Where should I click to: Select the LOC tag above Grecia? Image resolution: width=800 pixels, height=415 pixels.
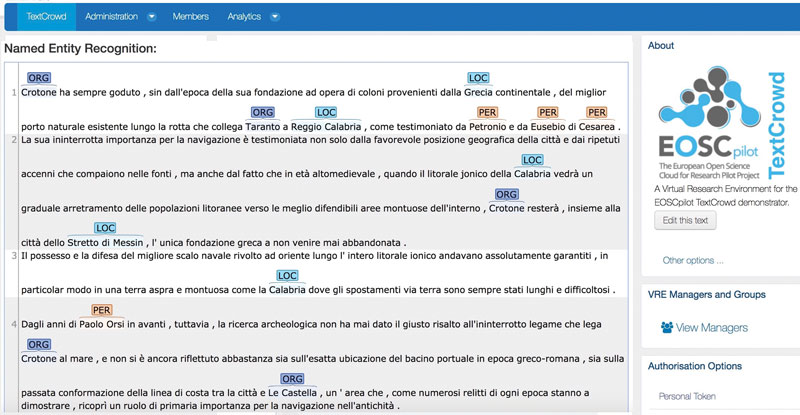(478, 78)
